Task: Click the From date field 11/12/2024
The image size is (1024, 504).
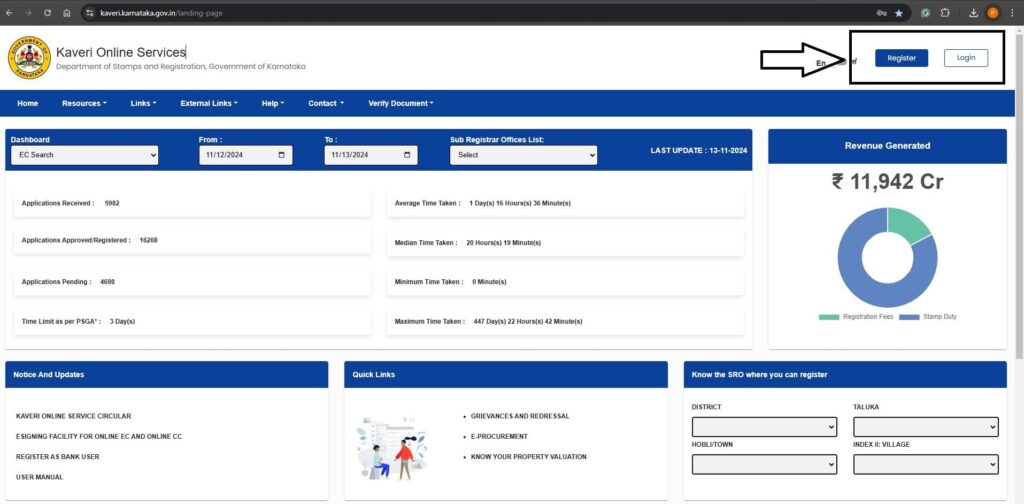Action: 246,155
